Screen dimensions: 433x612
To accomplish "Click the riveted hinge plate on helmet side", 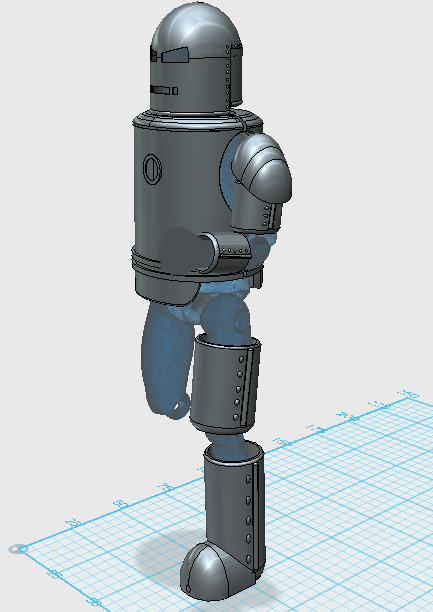I will point(234,74).
